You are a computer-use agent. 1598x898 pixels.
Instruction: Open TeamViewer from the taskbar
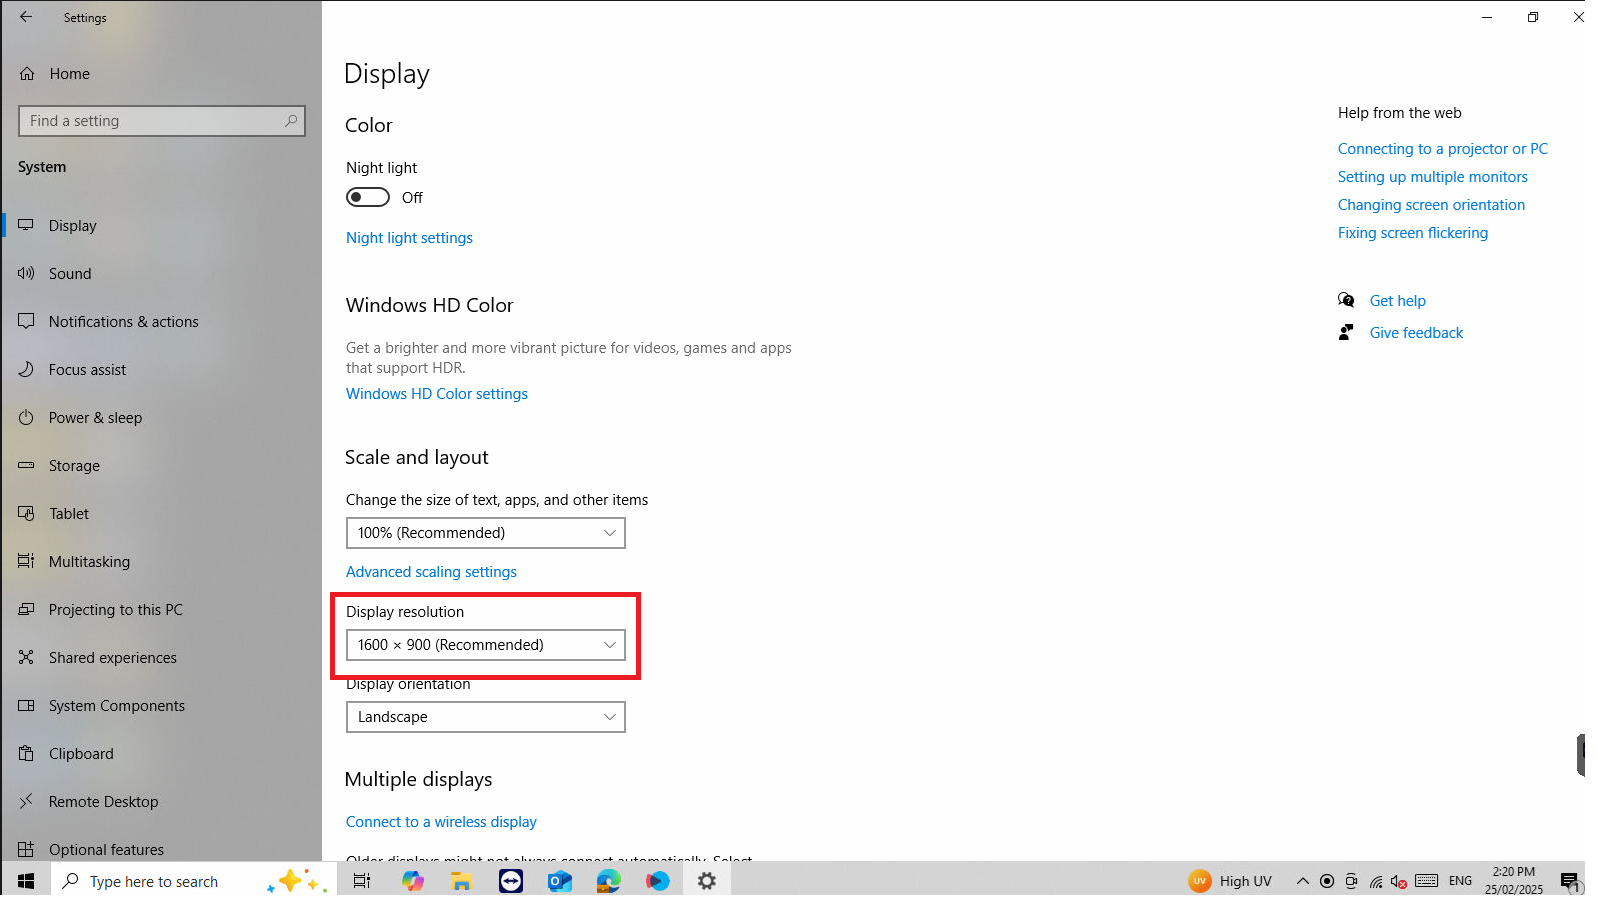coord(511,881)
